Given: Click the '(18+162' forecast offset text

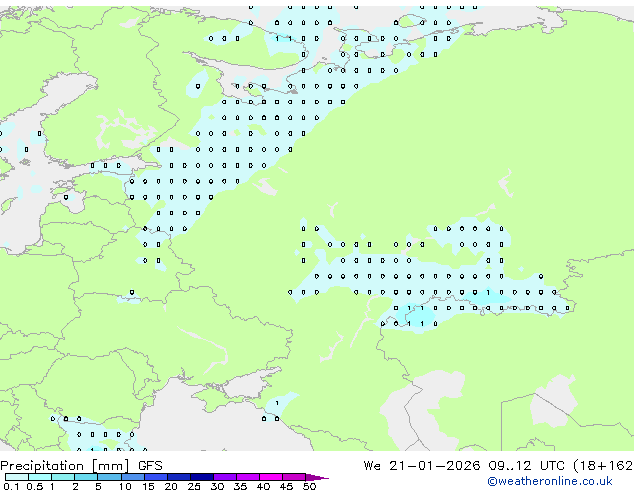Looking at the screenshot, I should point(603,466).
